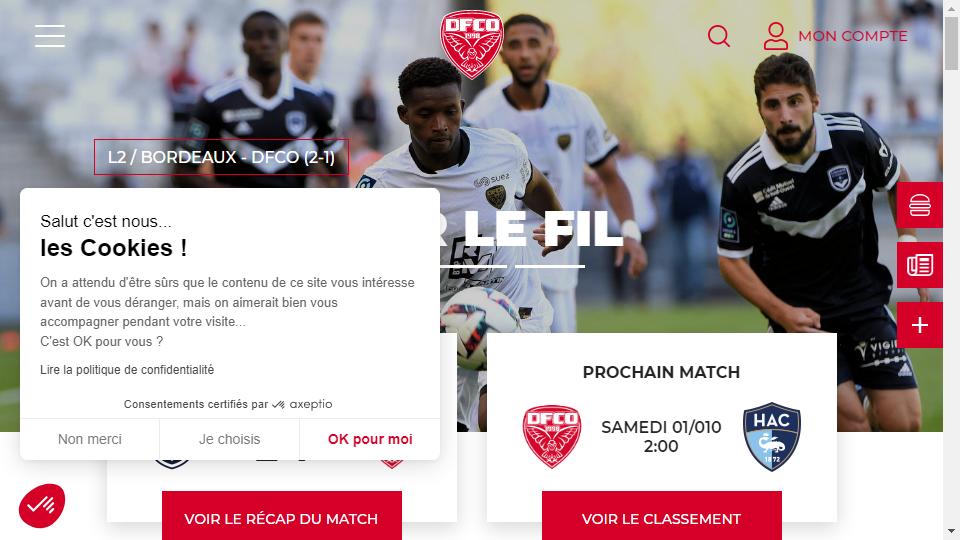Open the burger food sidebar icon

pyautogui.click(x=920, y=205)
